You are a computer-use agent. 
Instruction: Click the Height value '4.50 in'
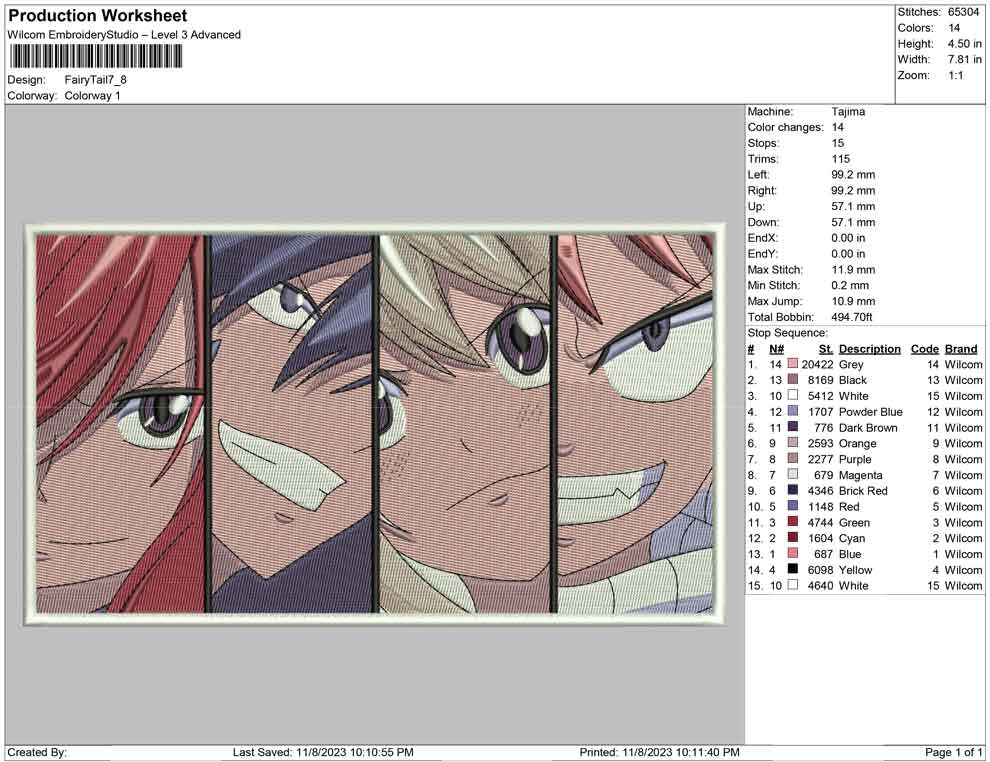click(x=964, y=44)
